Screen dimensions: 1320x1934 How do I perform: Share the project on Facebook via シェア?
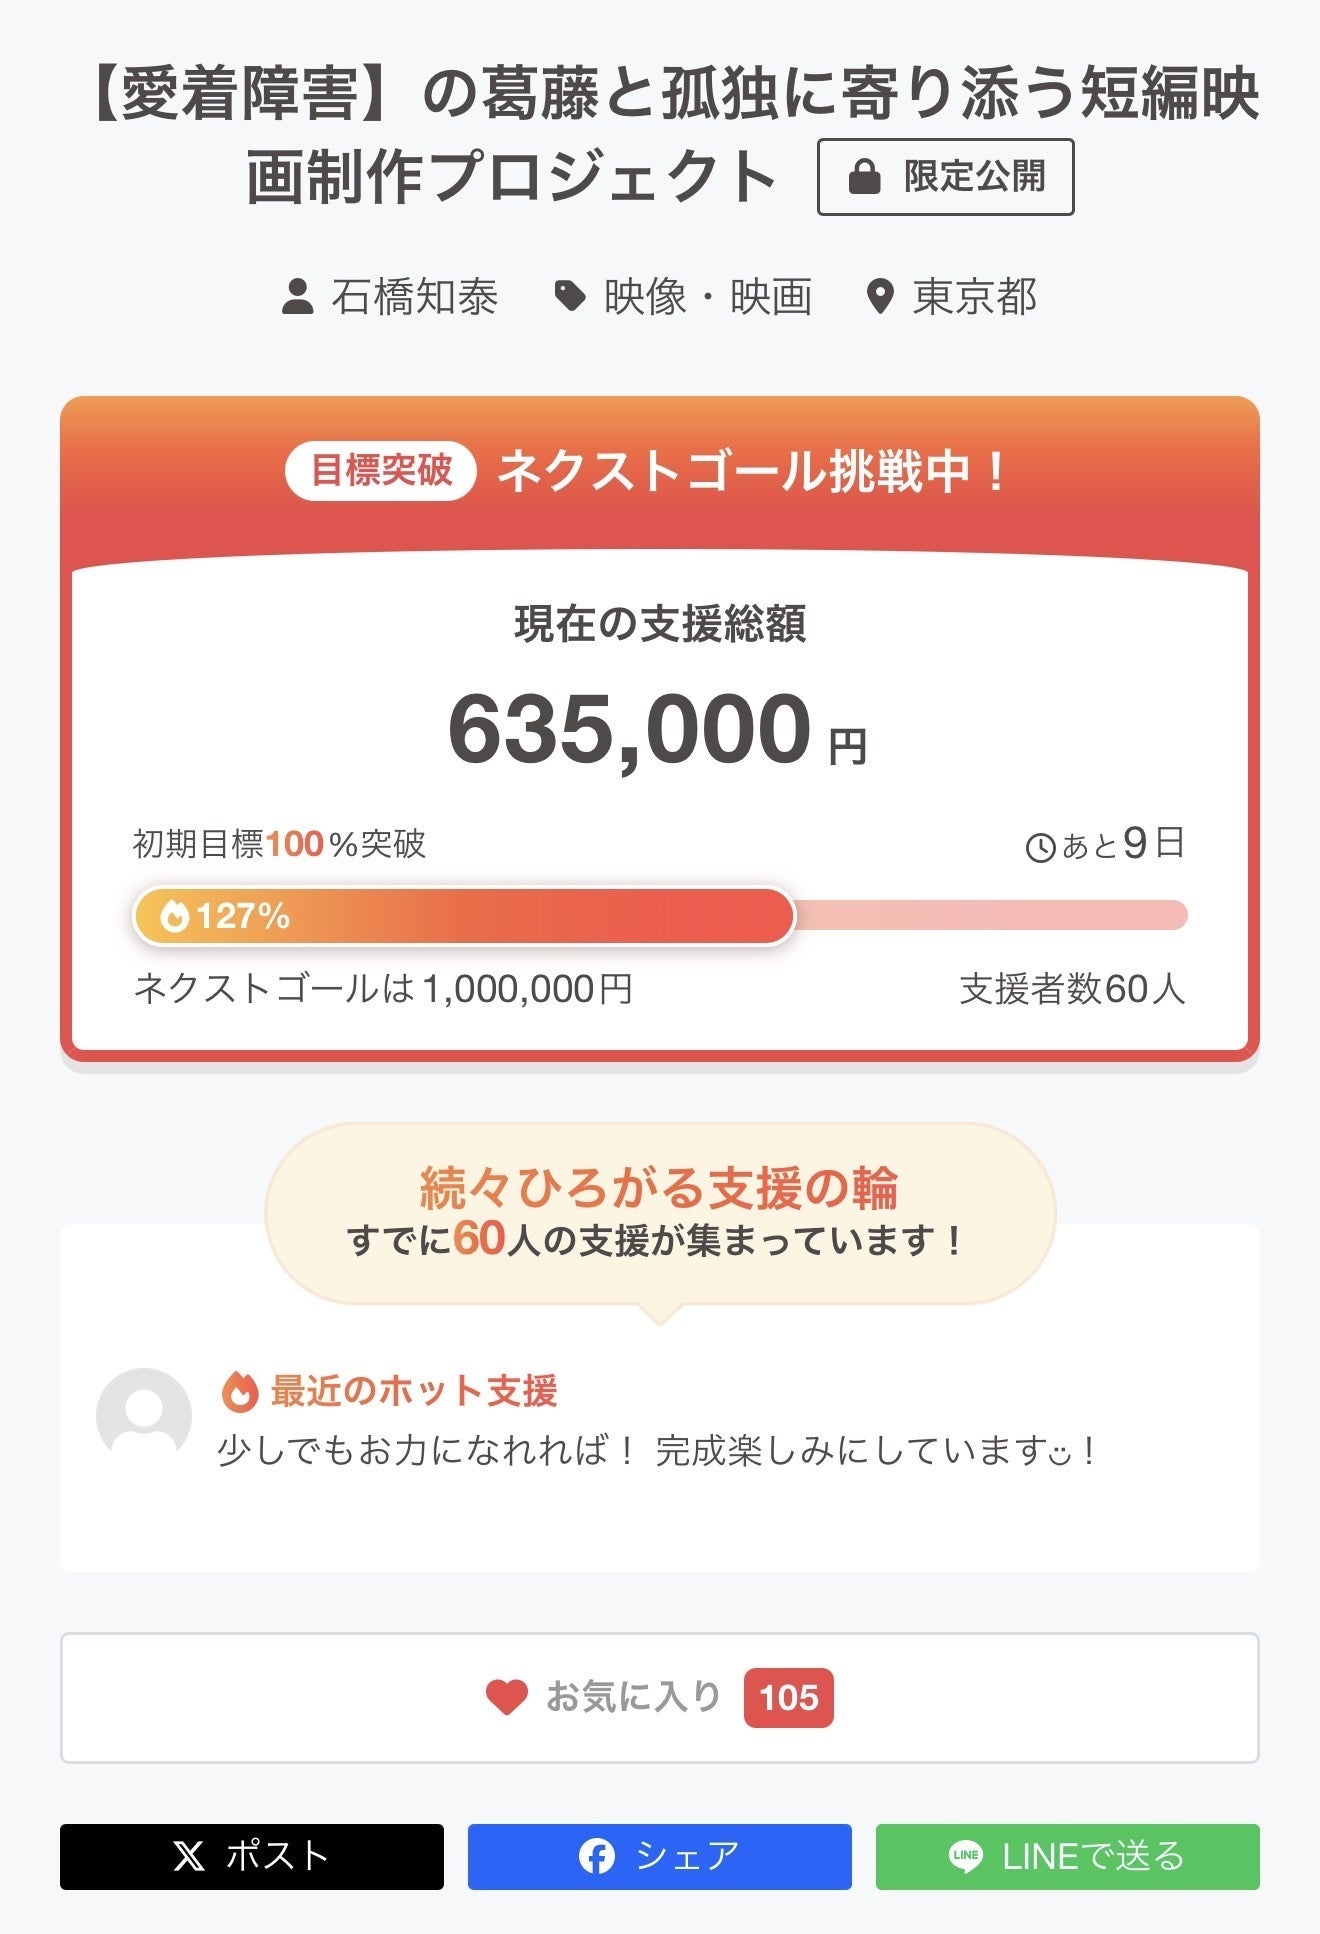point(660,1857)
